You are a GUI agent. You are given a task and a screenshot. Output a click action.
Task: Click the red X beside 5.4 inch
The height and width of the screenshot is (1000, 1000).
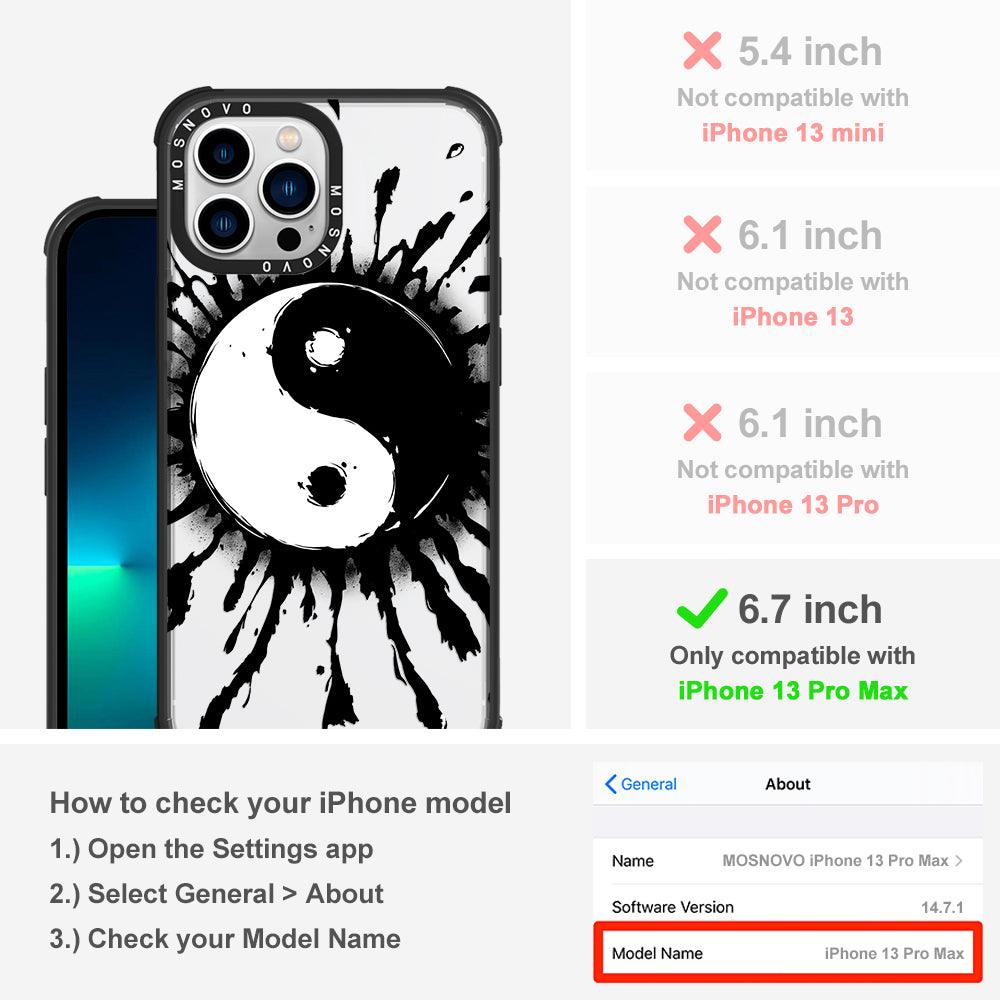(x=702, y=50)
